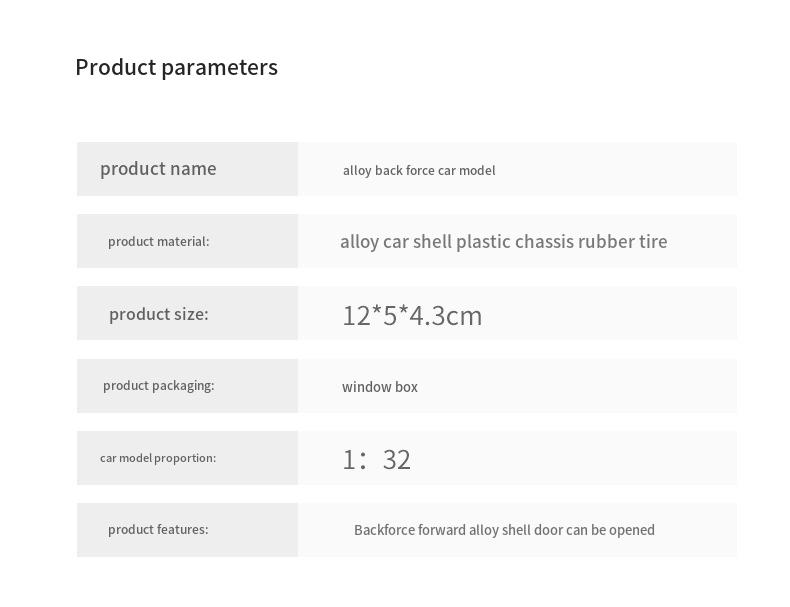790x607 pixels.
Task: Click the product packaging label
Action: [x=158, y=385]
